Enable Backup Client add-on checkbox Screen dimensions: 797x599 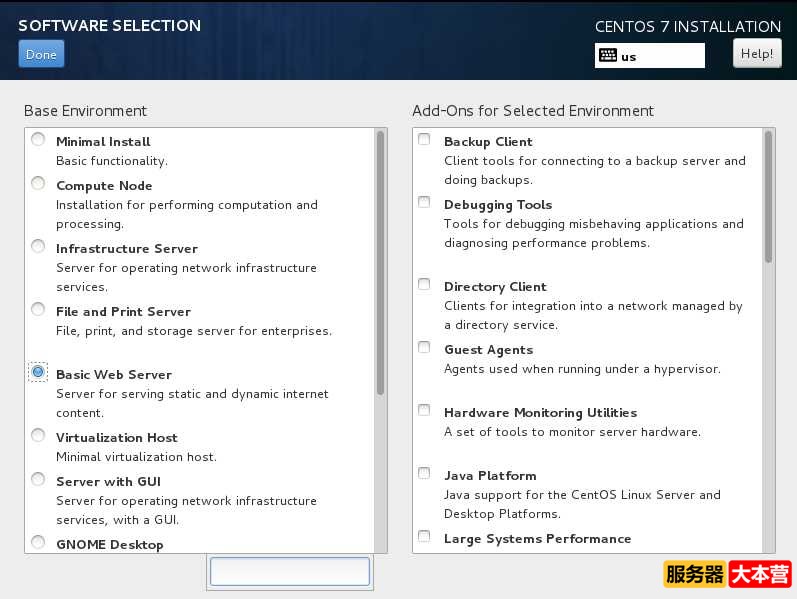point(424,139)
